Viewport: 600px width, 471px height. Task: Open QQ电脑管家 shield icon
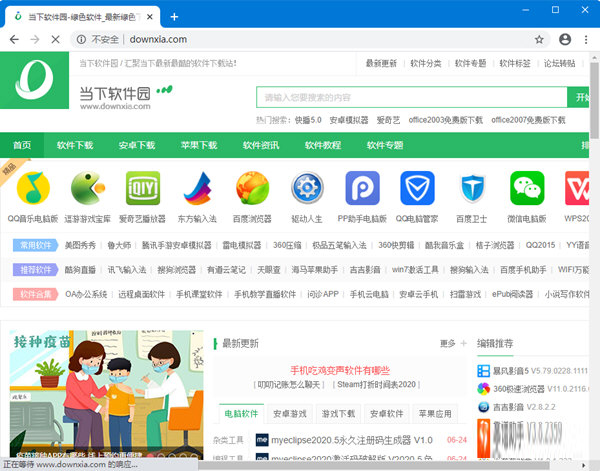click(x=417, y=188)
